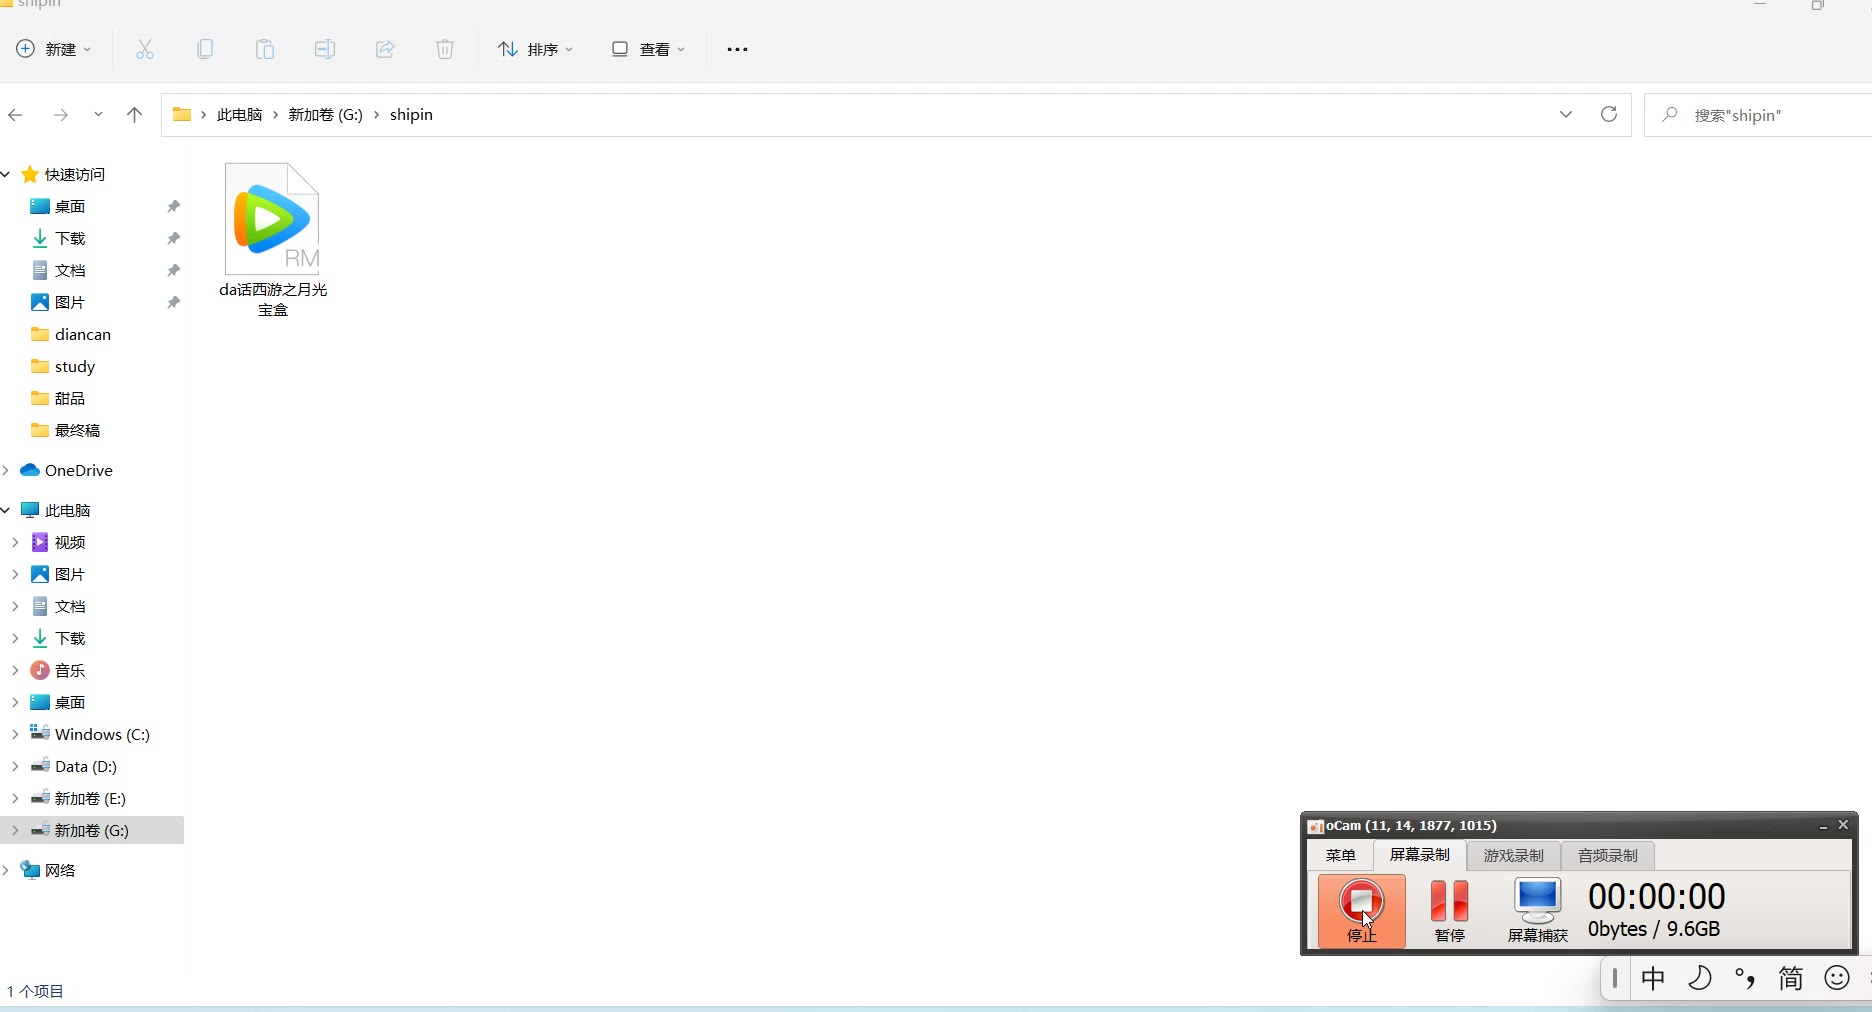Click 此电脑 in the address bar path
Image resolution: width=1872 pixels, height=1012 pixels.
pos(240,115)
